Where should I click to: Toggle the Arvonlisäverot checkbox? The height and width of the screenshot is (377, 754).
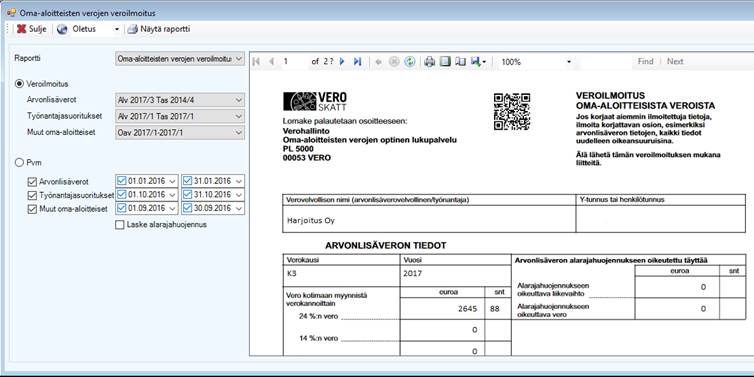coord(32,182)
